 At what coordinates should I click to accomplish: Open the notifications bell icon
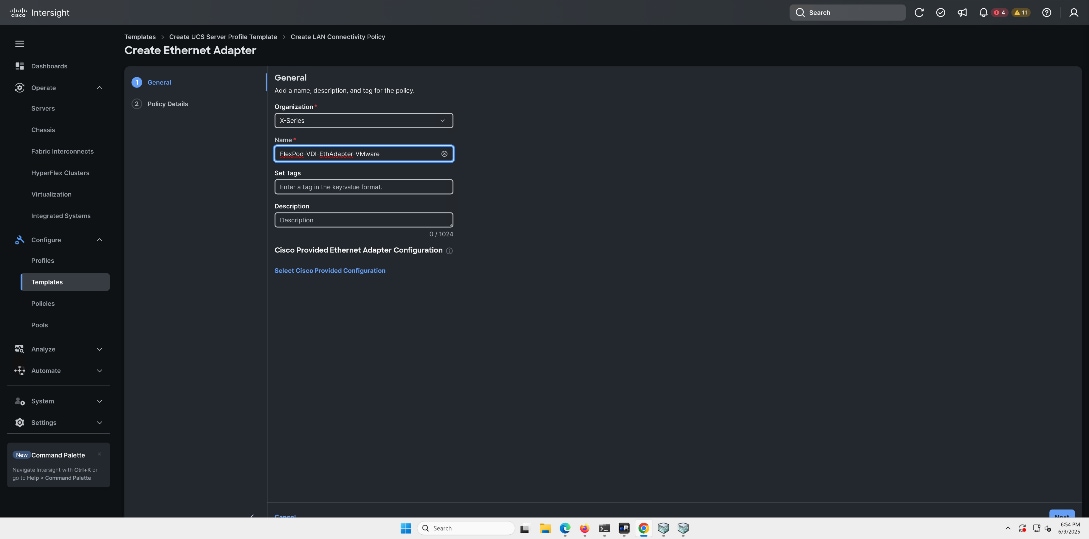(983, 13)
